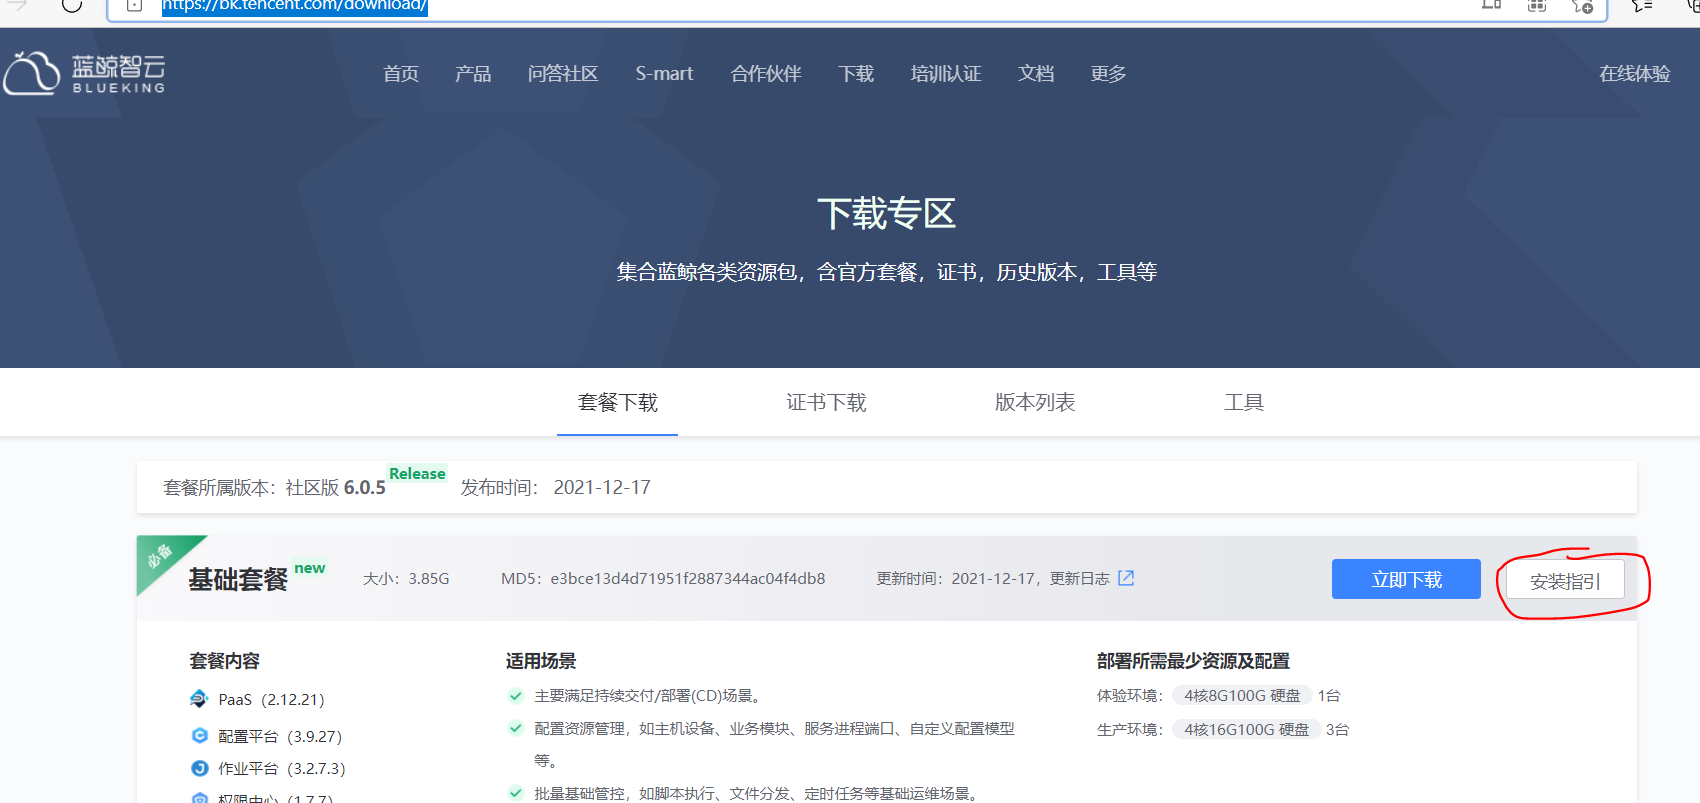The width and height of the screenshot is (1700, 803).
Task: Click the PaaS product icon
Action: tap(199, 699)
